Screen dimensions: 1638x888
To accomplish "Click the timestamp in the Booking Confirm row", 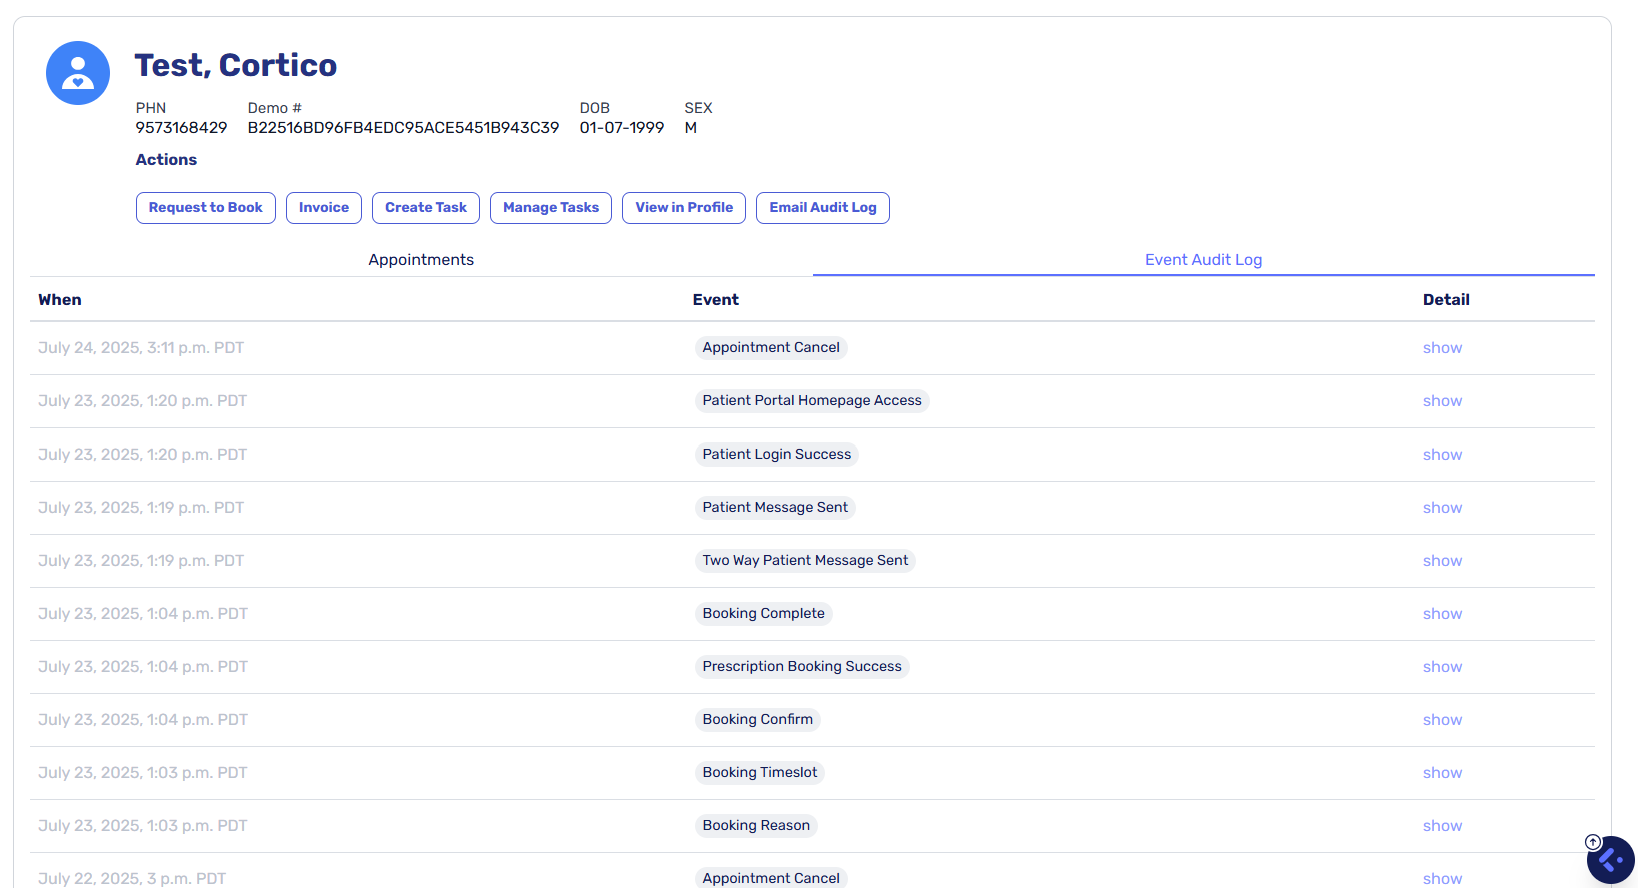I will point(143,720).
